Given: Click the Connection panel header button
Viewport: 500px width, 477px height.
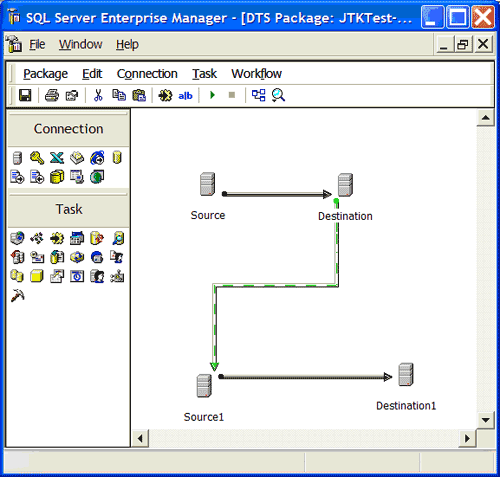Looking at the screenshot, I should coord(68,129).
